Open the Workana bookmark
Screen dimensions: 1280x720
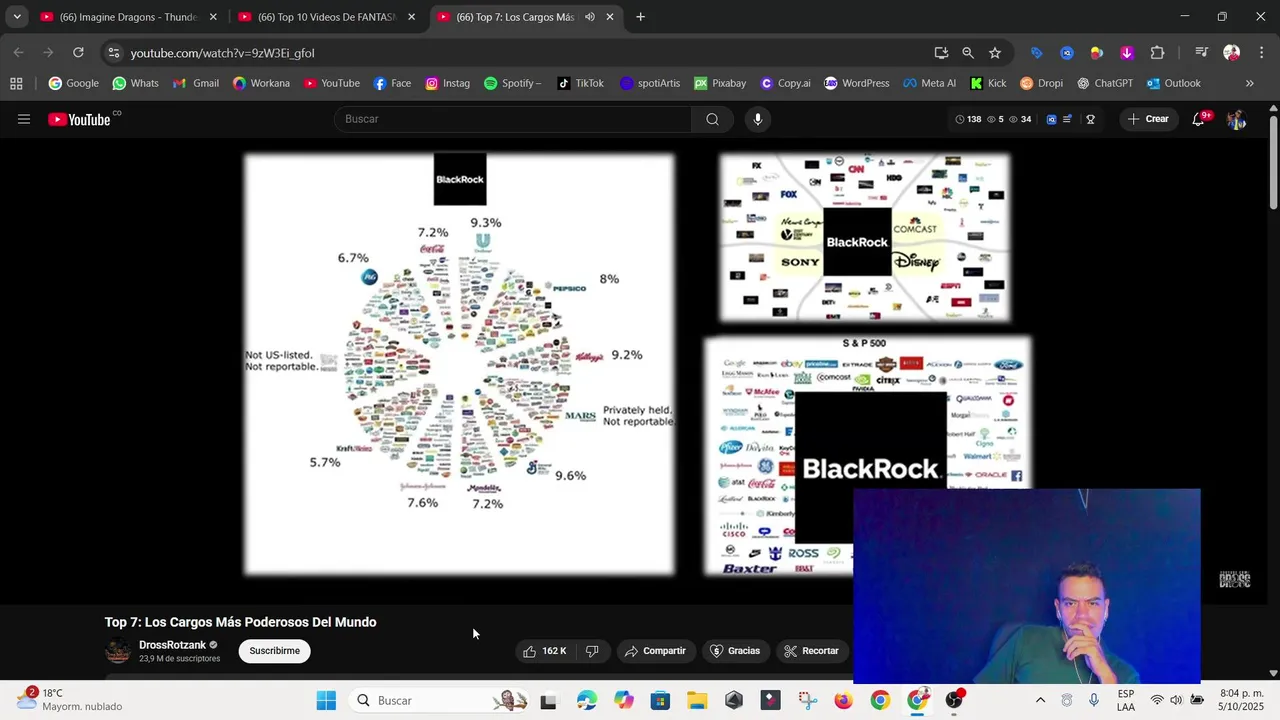pos(261,83)
